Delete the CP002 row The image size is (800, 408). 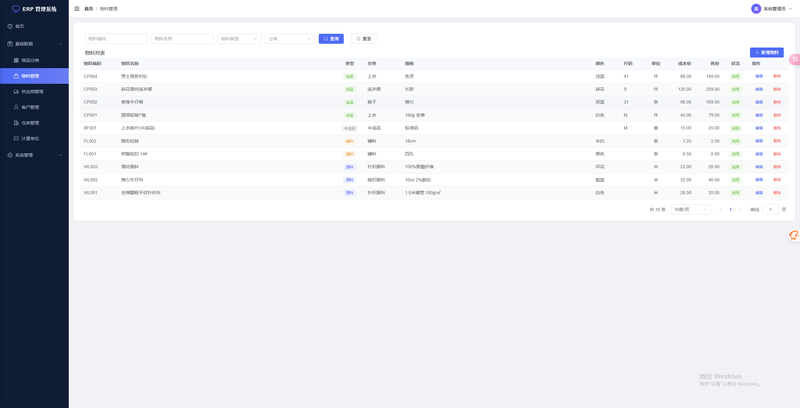tap(777, 102)
